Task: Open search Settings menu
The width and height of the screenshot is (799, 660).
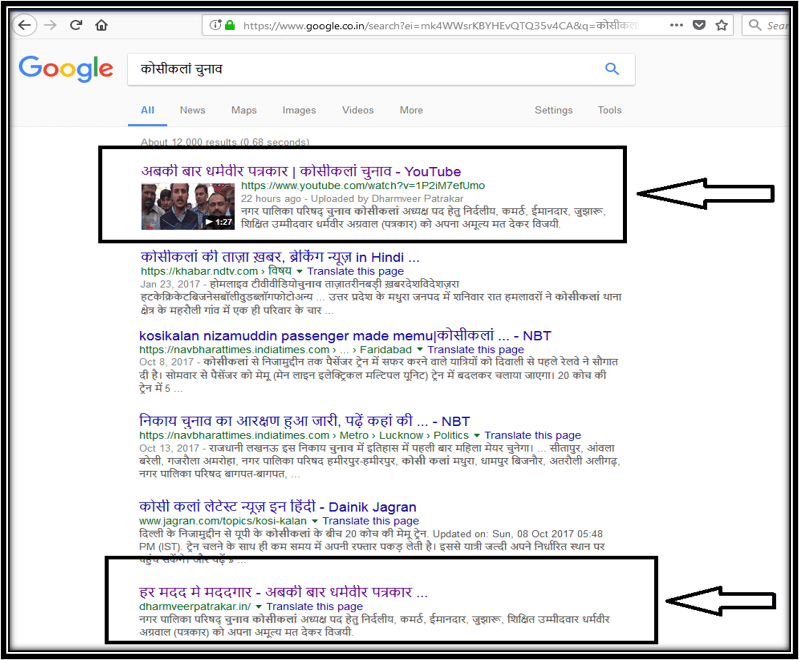Action: point(553,110)
